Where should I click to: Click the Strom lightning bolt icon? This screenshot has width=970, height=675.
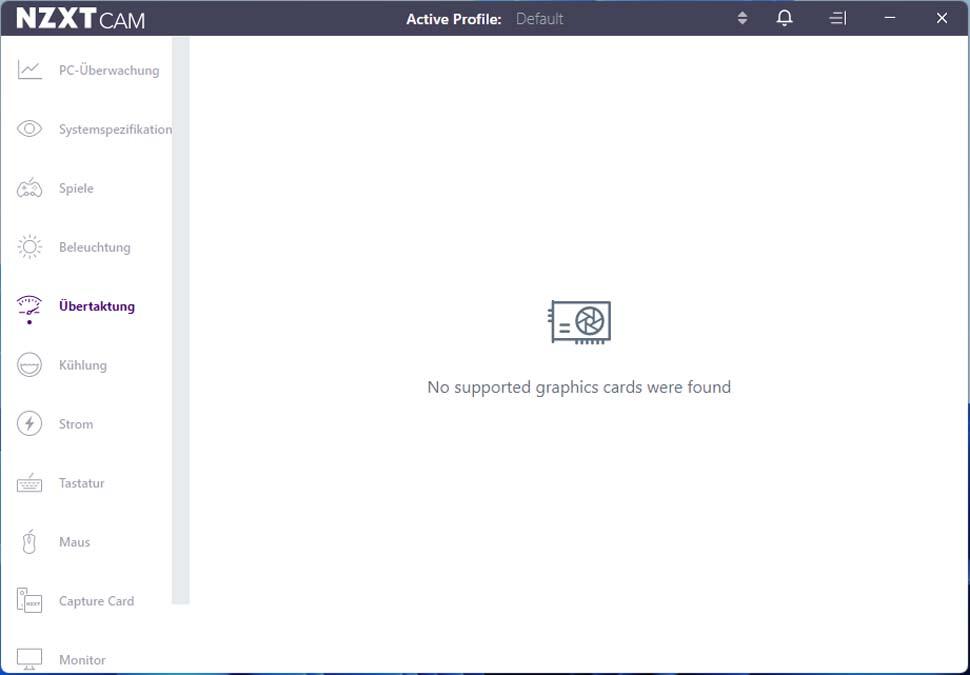tap(29, 424)
